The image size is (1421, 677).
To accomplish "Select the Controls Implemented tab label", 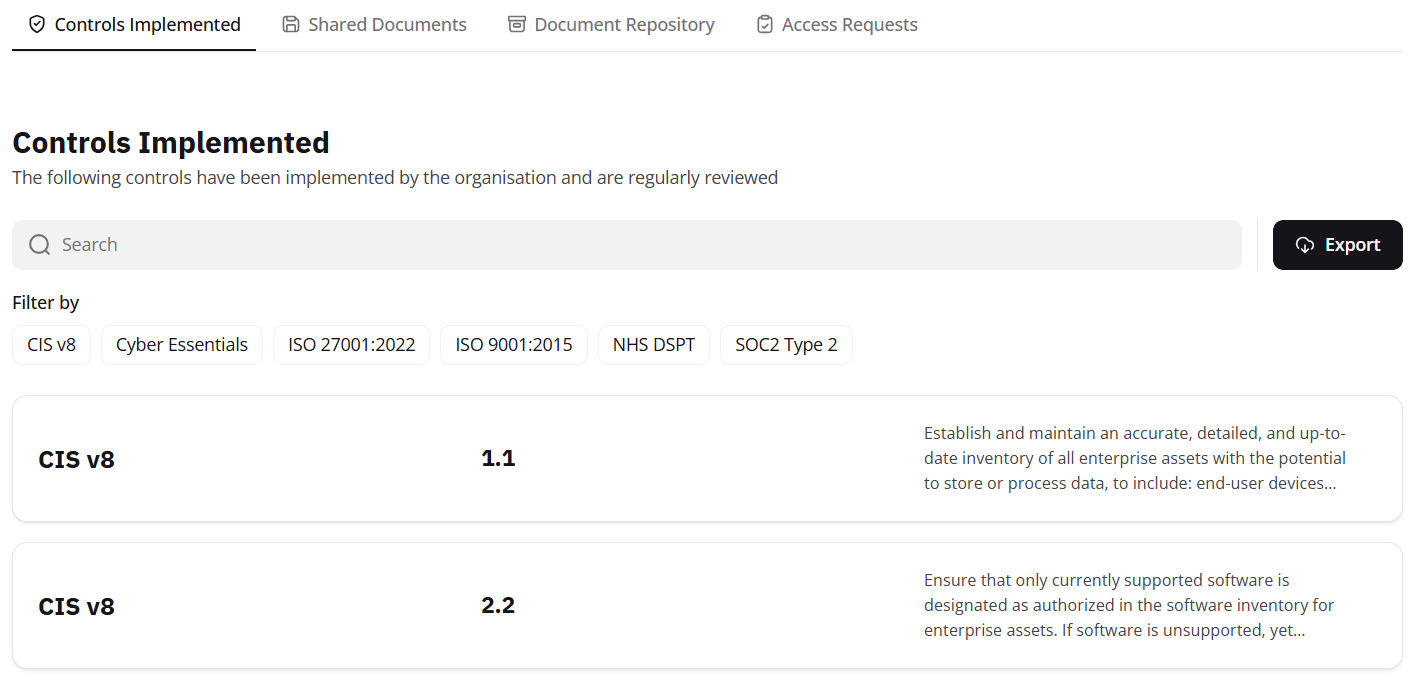I will tap(147, 25).
